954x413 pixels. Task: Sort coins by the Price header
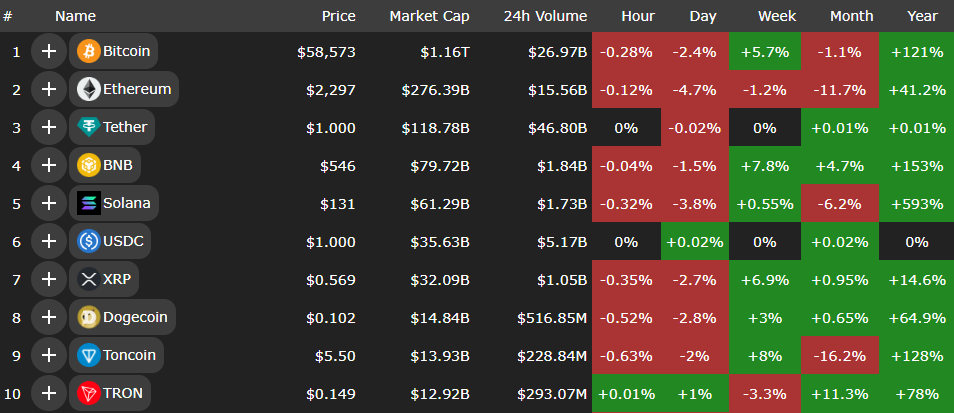coord(338,16)
